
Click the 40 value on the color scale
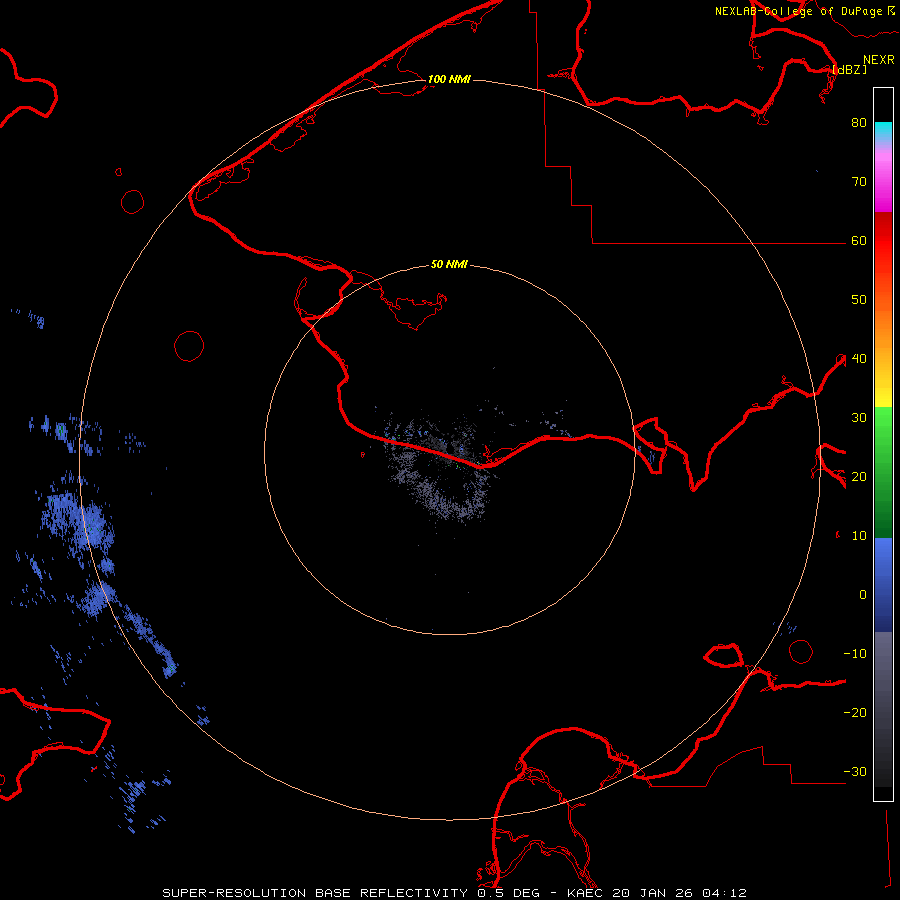(859, 359)
